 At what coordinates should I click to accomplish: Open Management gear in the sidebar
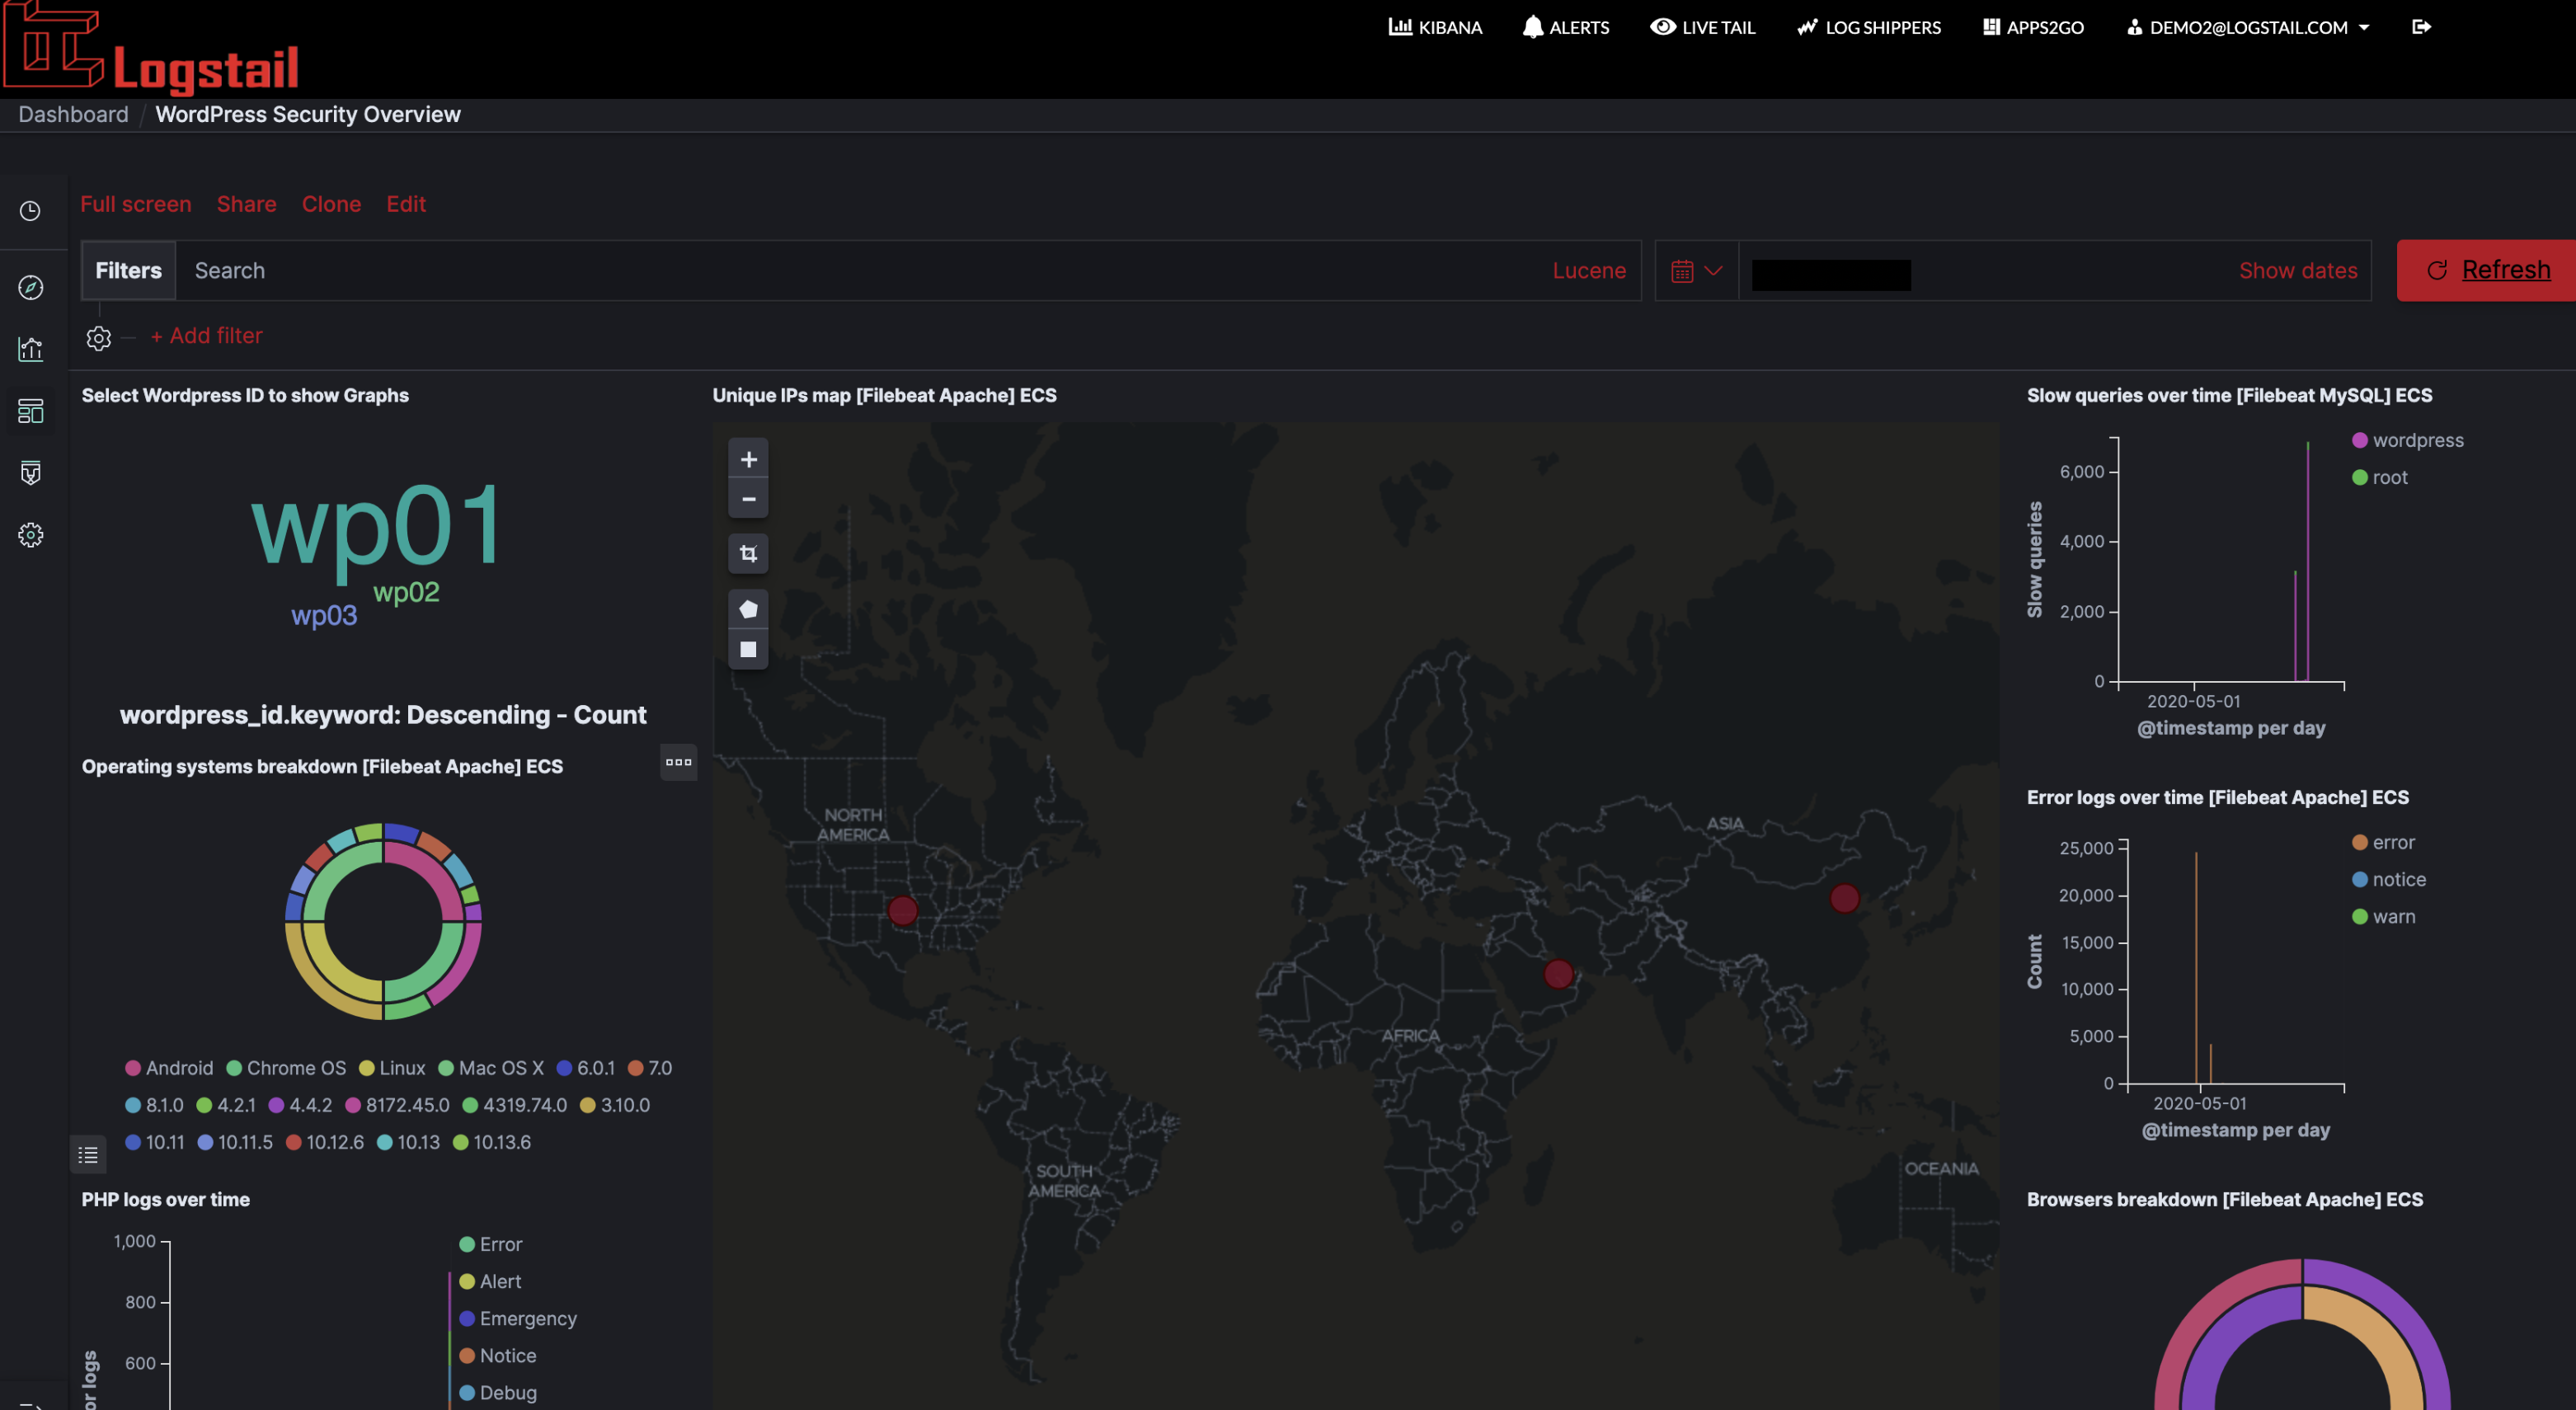tap(30, 535)
